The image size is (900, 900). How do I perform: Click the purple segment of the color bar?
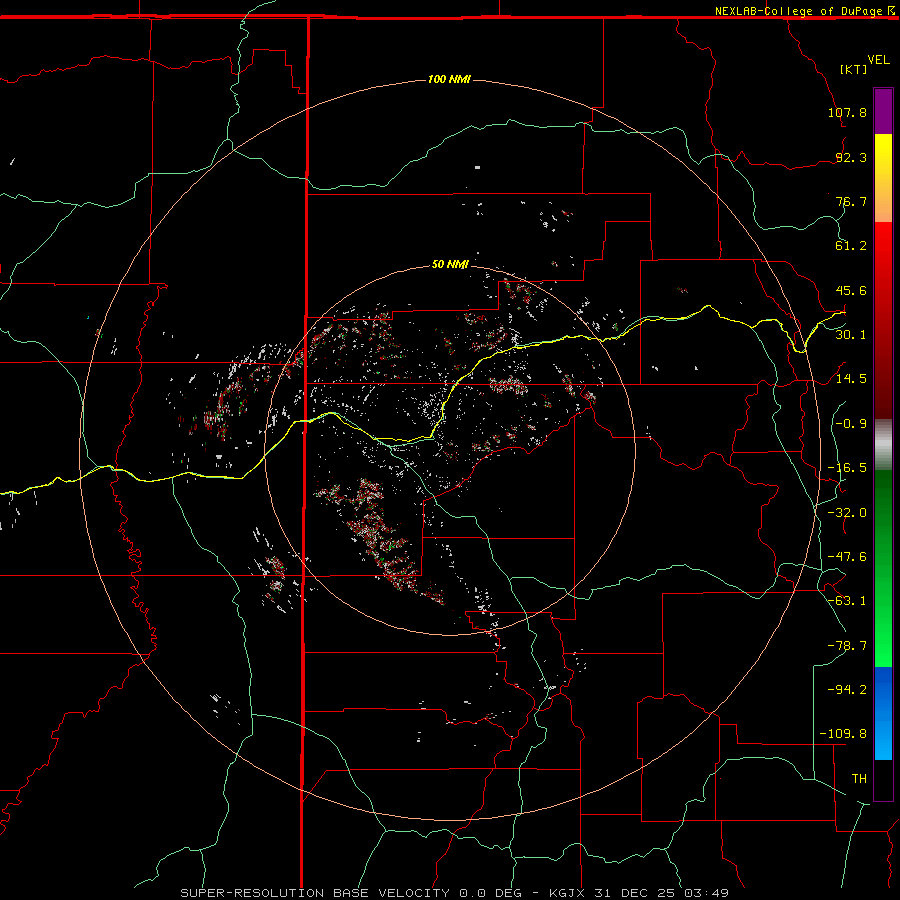(x=883, y=111)
